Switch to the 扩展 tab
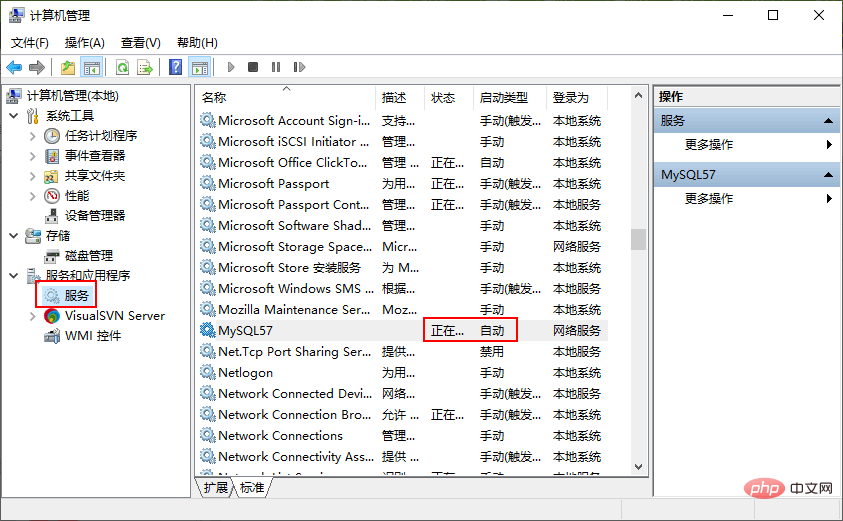 tap(216, 487)
